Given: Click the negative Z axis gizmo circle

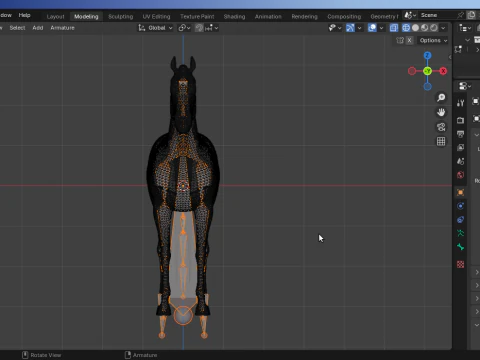Looking at the screenshot, I should 427,87.
